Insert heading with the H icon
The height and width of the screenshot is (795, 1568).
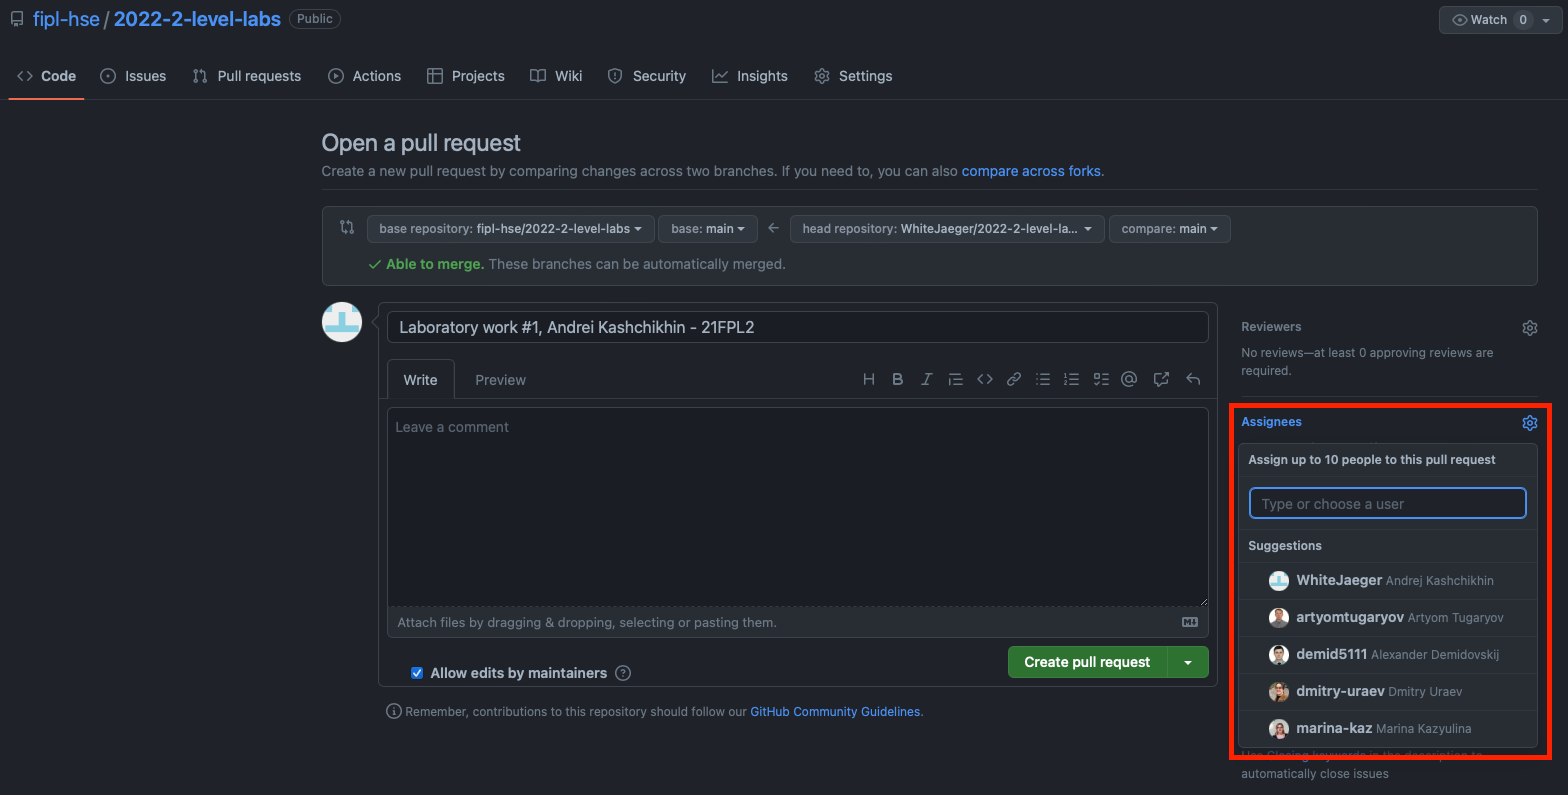point(869,379)
